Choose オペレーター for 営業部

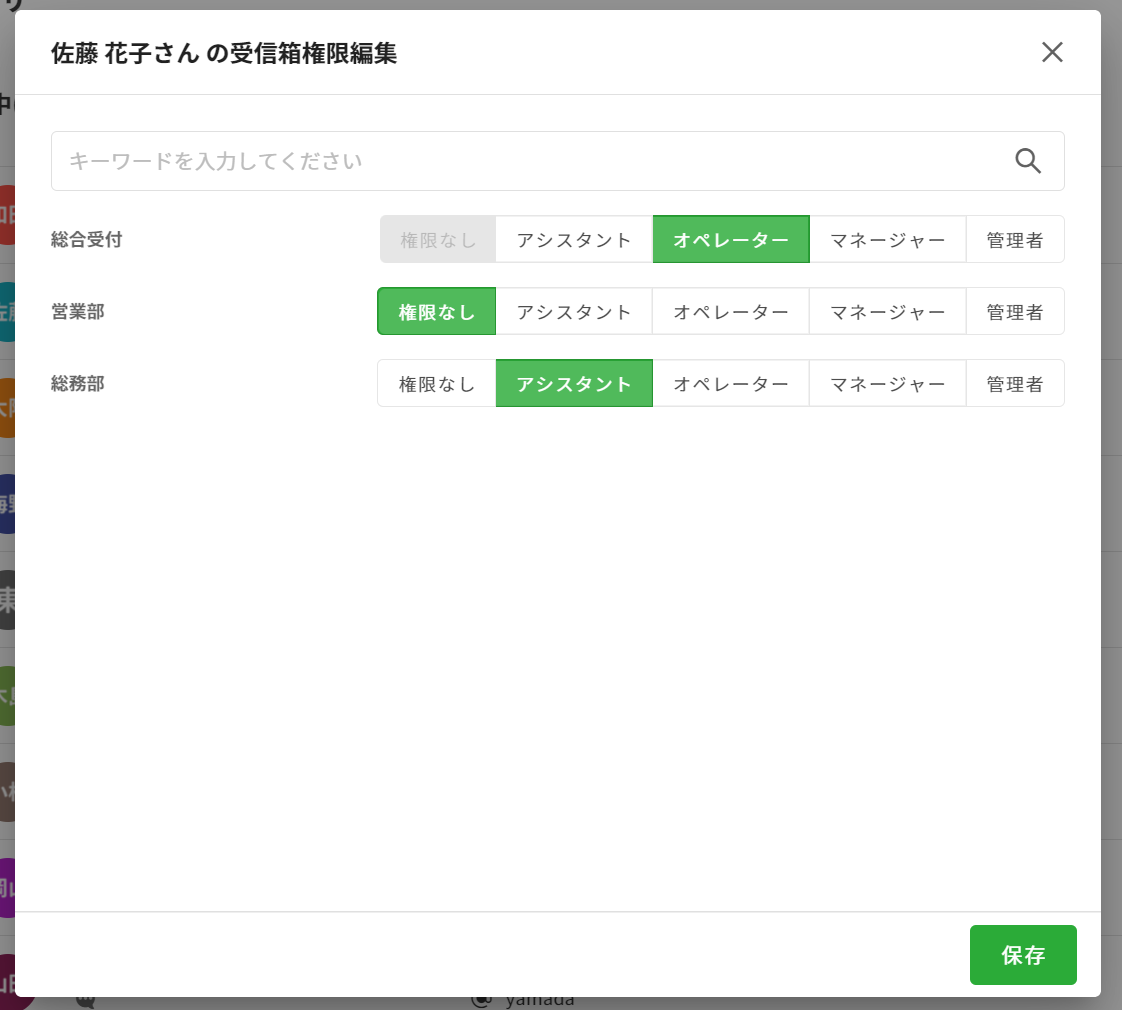[731, 312]
